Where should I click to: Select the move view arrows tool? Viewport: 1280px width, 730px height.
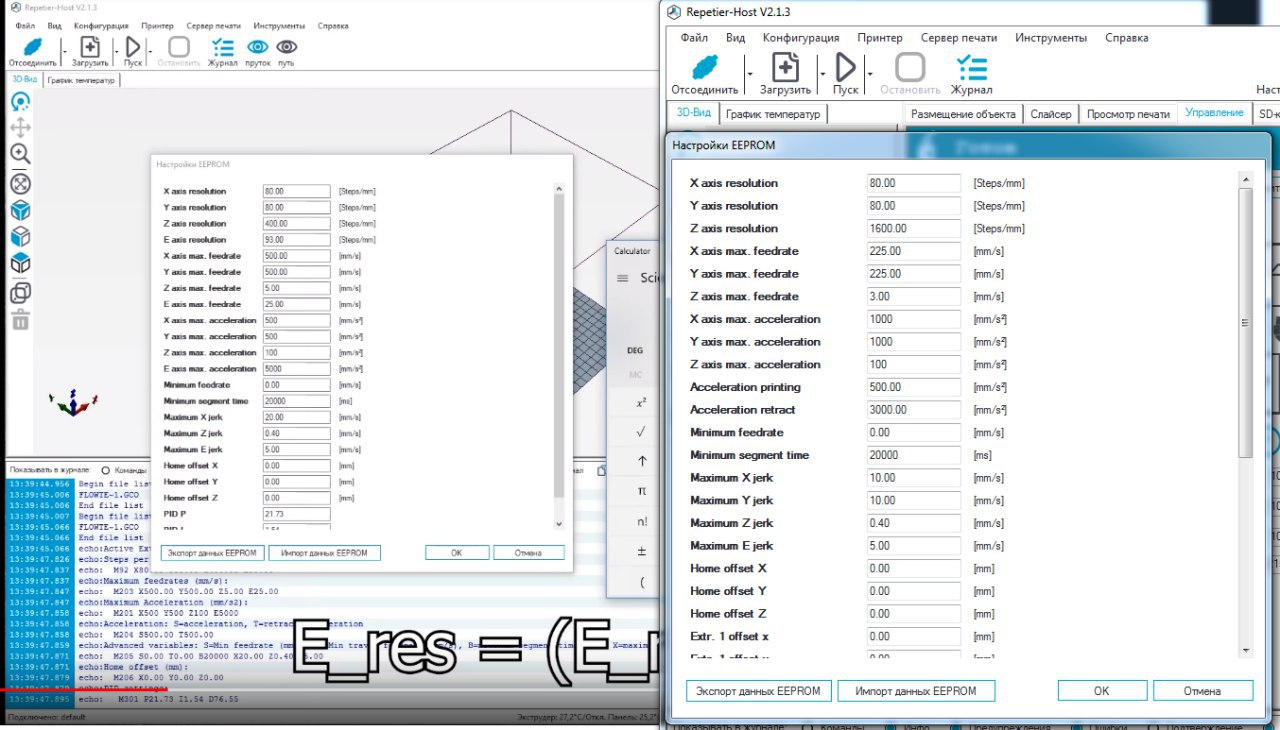(x=20, y=128)
